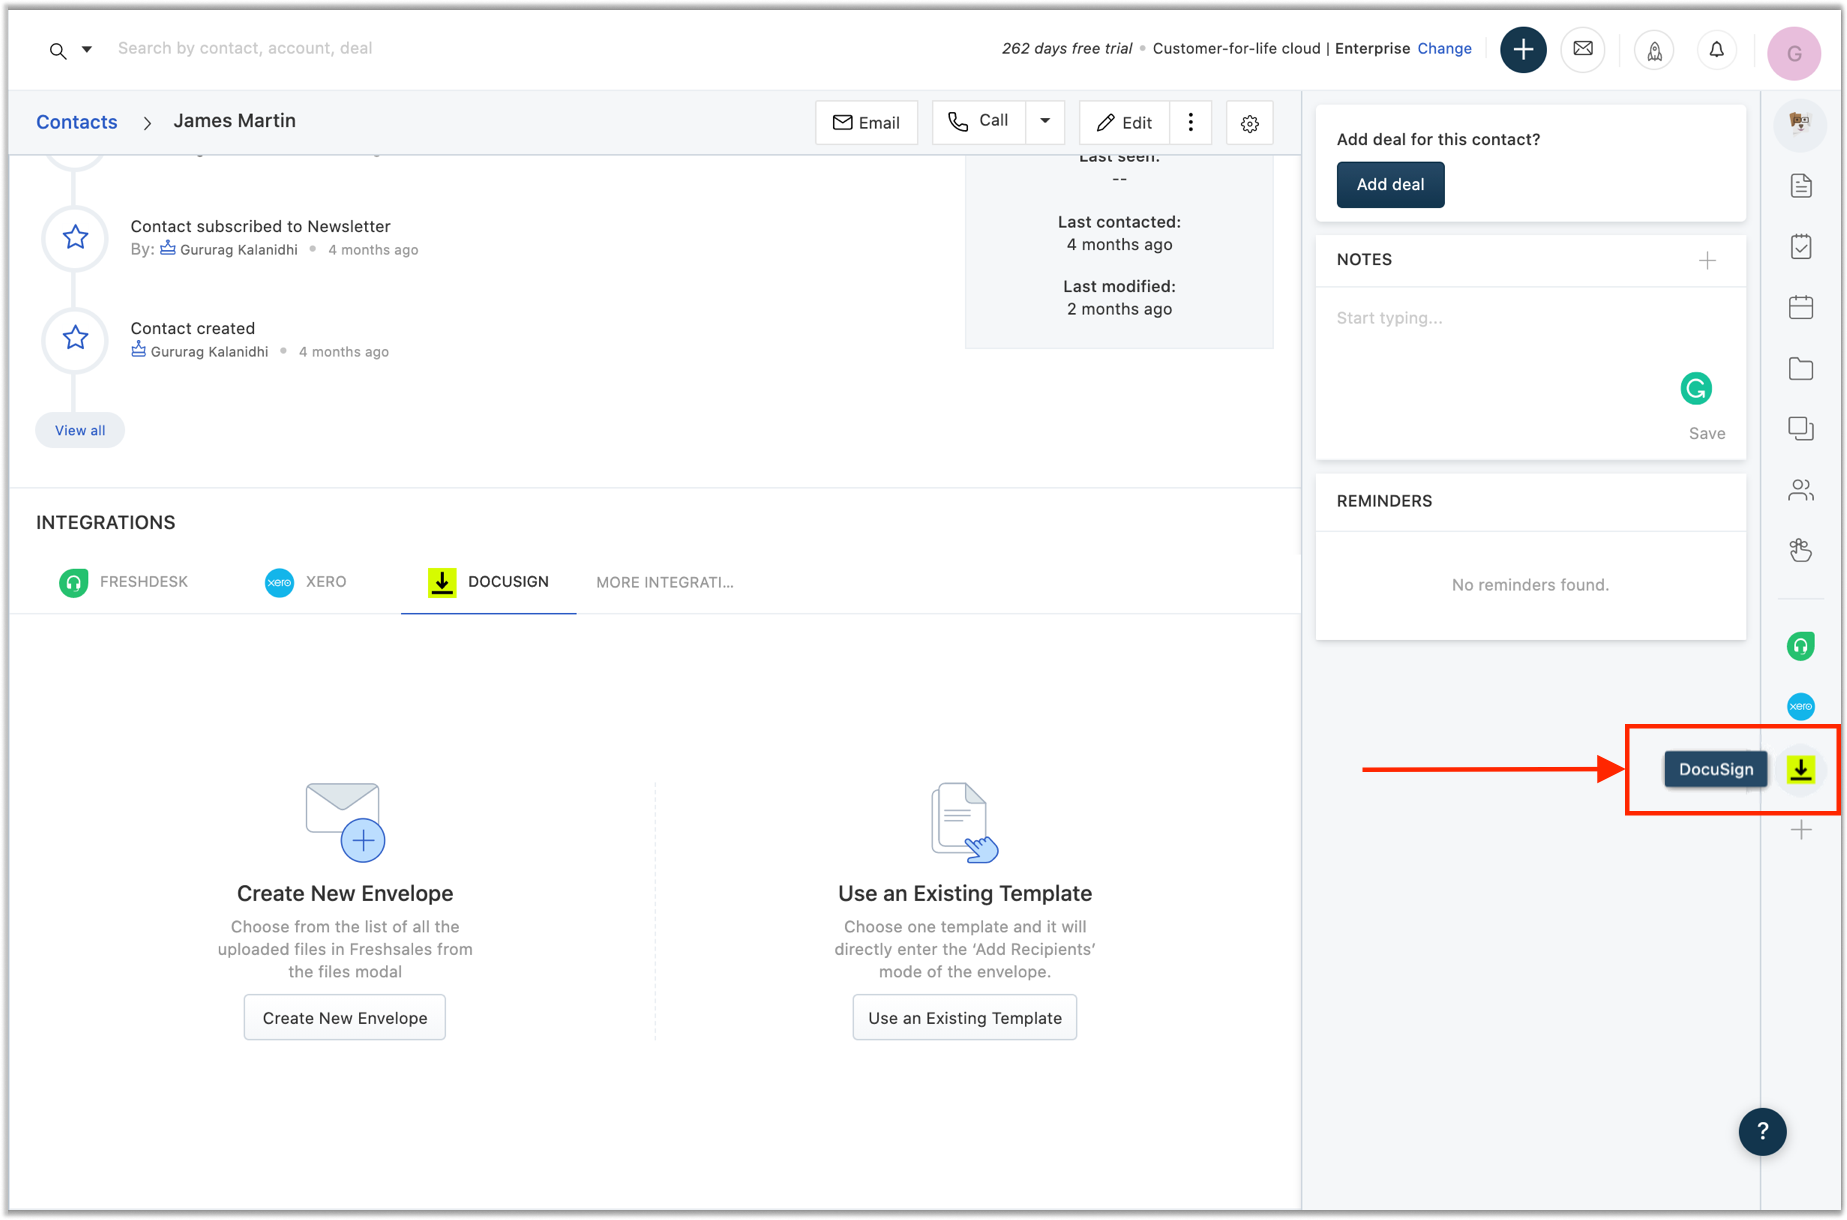1847x1220 pixels.
Task: Open Xero app in right sidebar
Action: point(1801,707)
